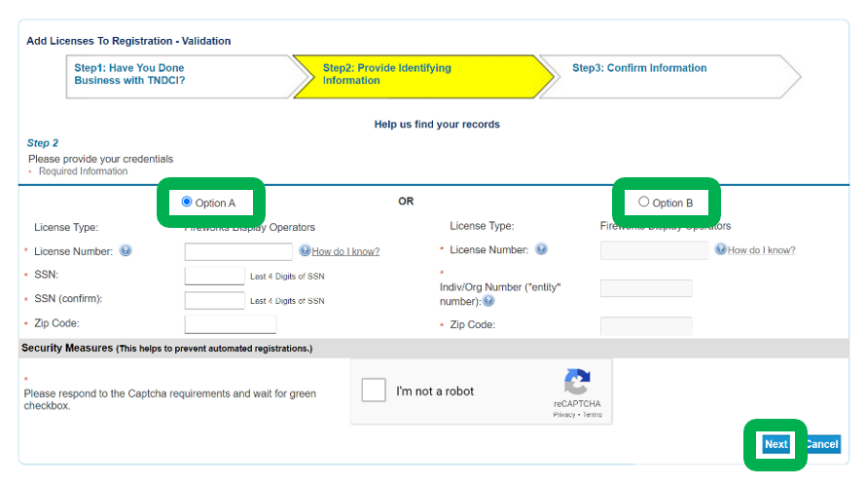
Task: Click info icon before Option A How do I know
Action: [305, 251]
